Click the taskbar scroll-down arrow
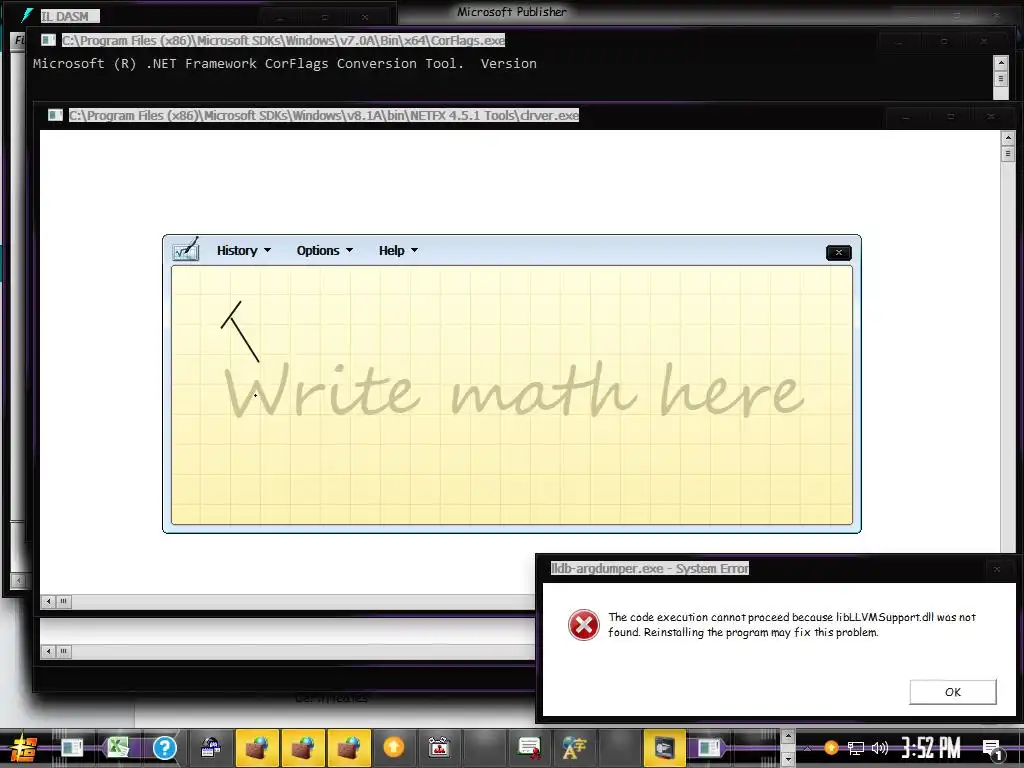1024x768 pixels. coord(788,759)
